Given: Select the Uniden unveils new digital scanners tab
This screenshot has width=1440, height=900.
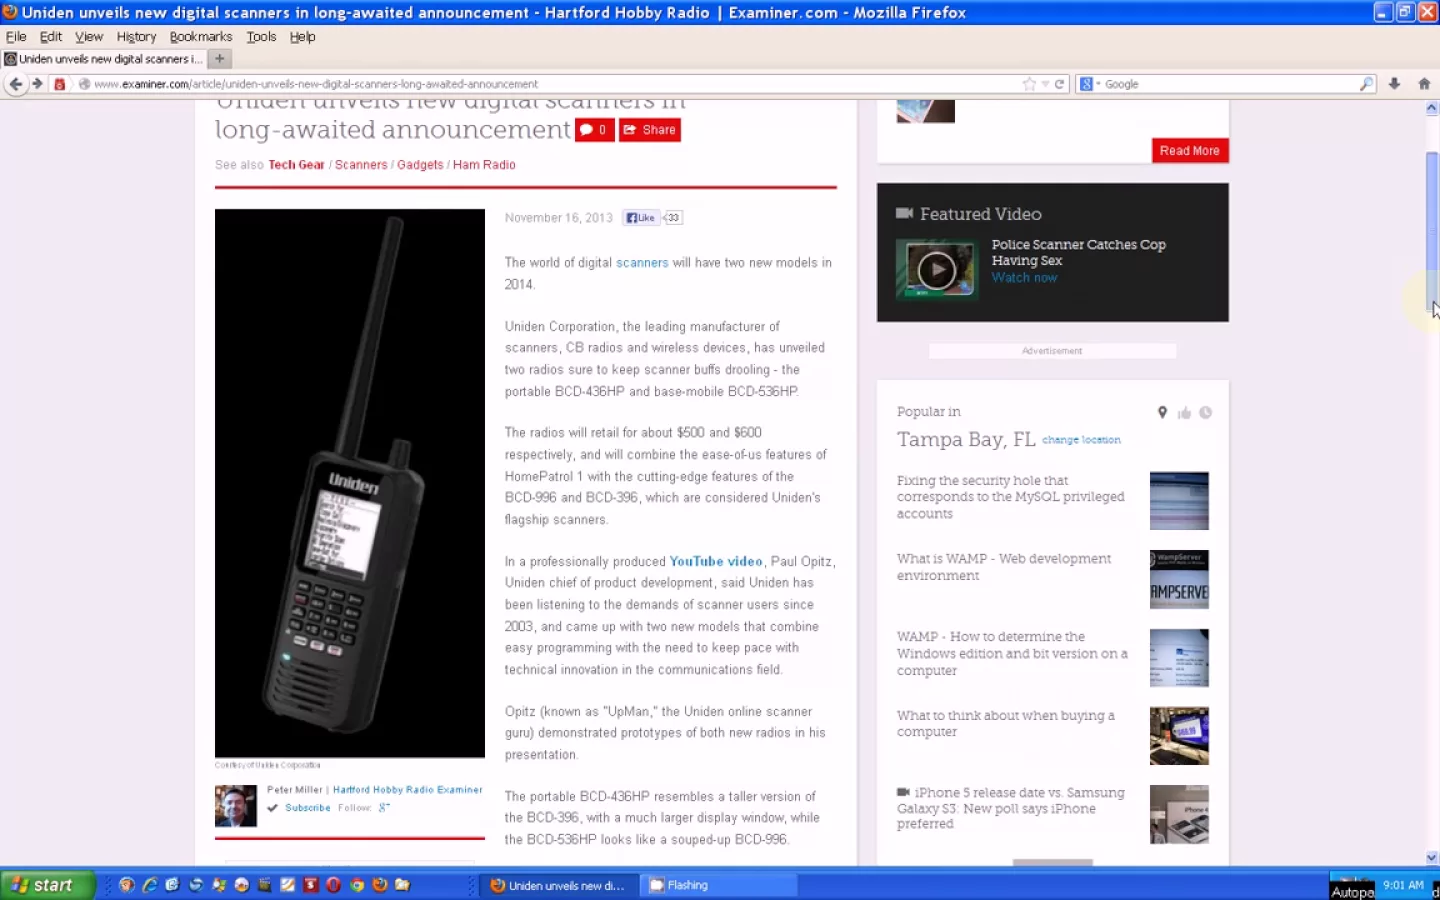Looking at the screenshot, I should point(104,59).
